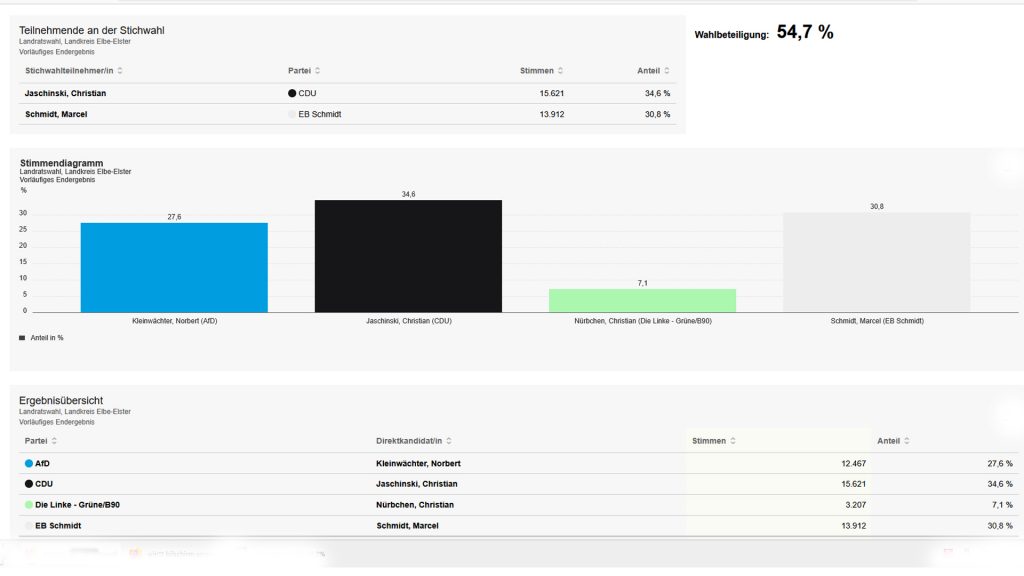Screen dimensions: 1024x576
Task: Select Jaschinski, Christian in Stichwahl table
Action: [x=65, y=93]
